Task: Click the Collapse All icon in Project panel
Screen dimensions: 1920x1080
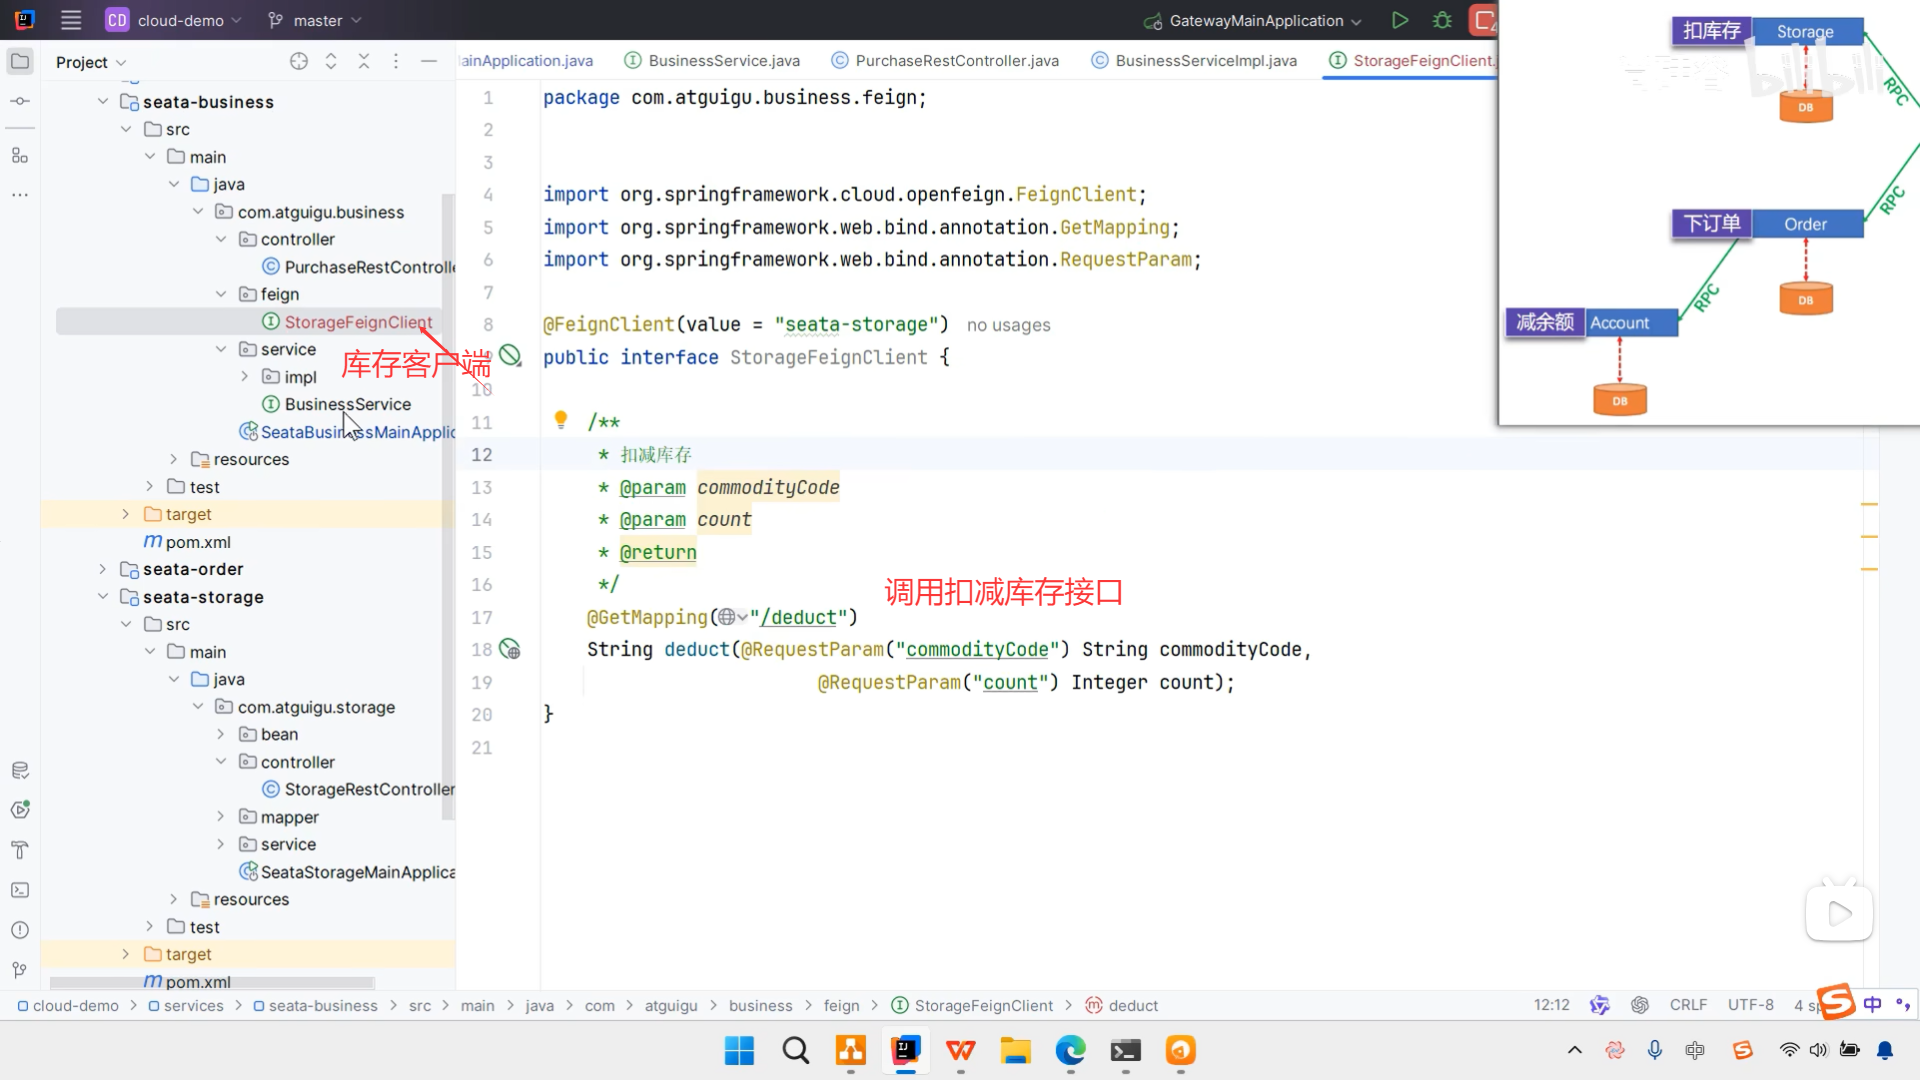Action: 364,61
